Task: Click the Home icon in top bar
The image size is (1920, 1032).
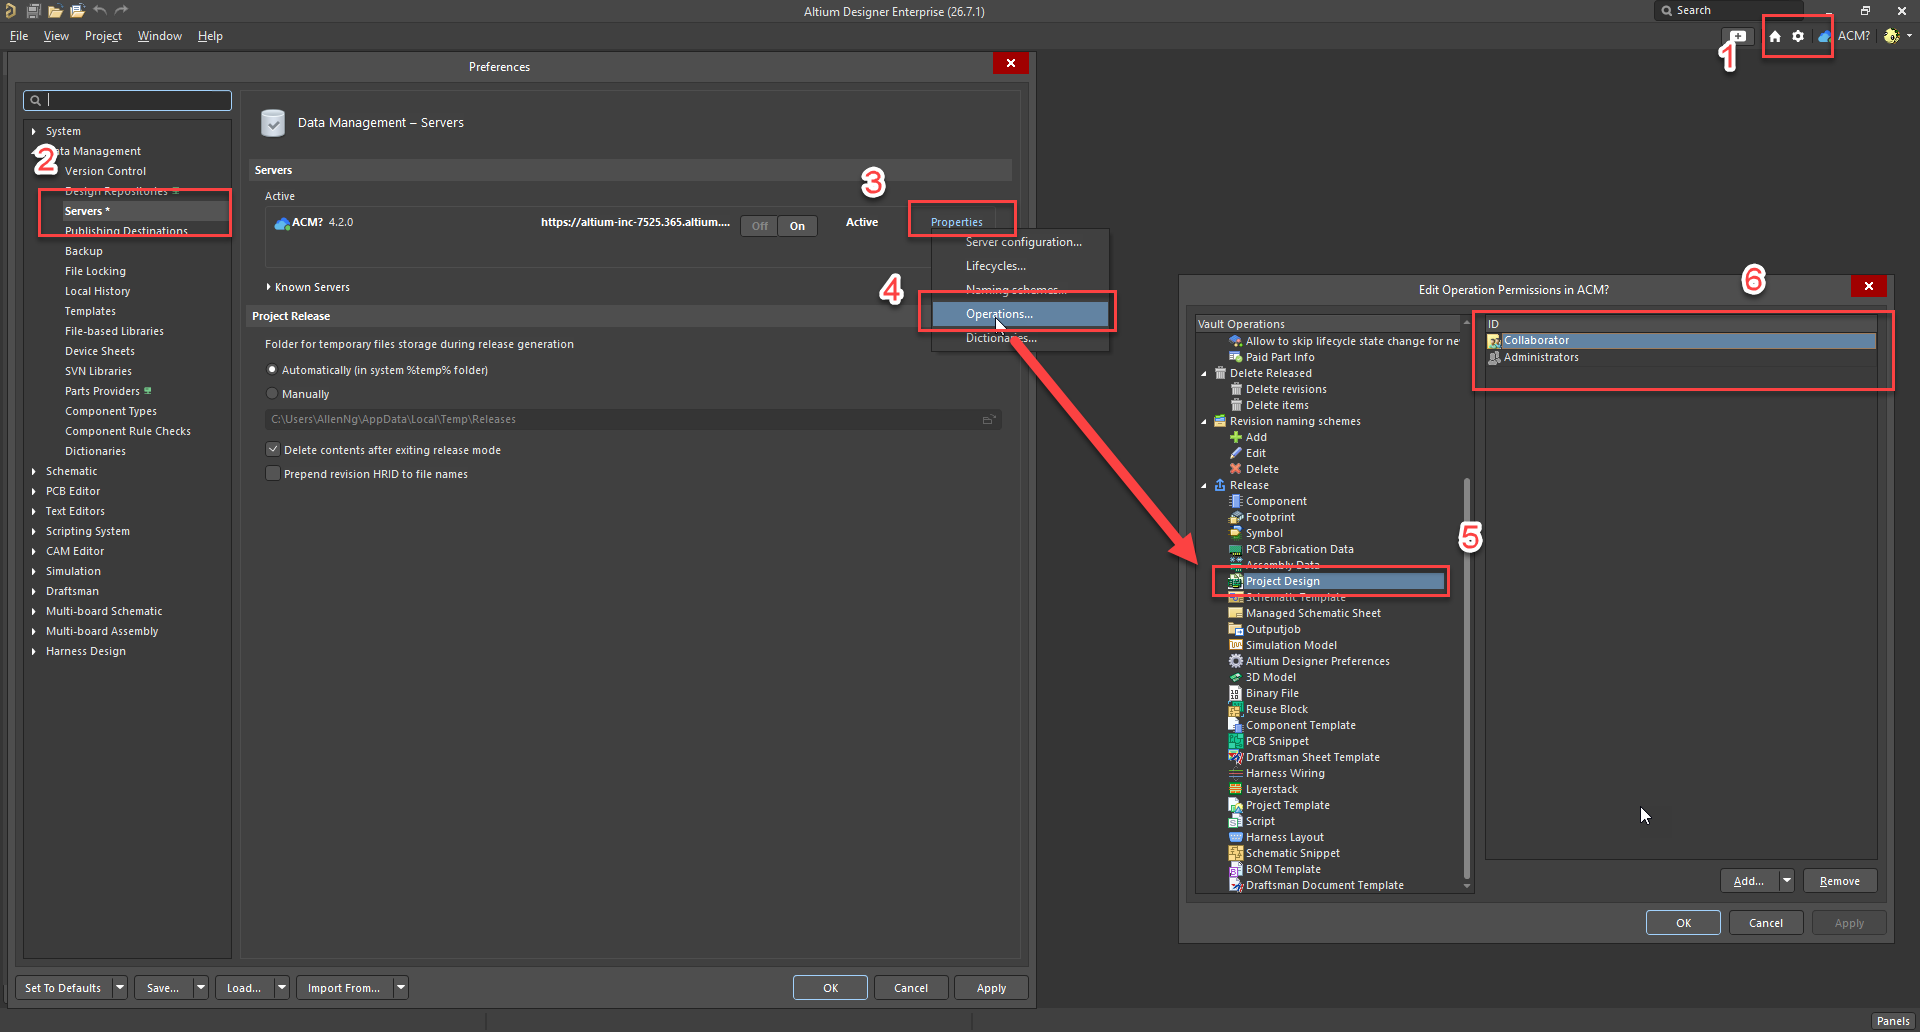Action: 1775,36
